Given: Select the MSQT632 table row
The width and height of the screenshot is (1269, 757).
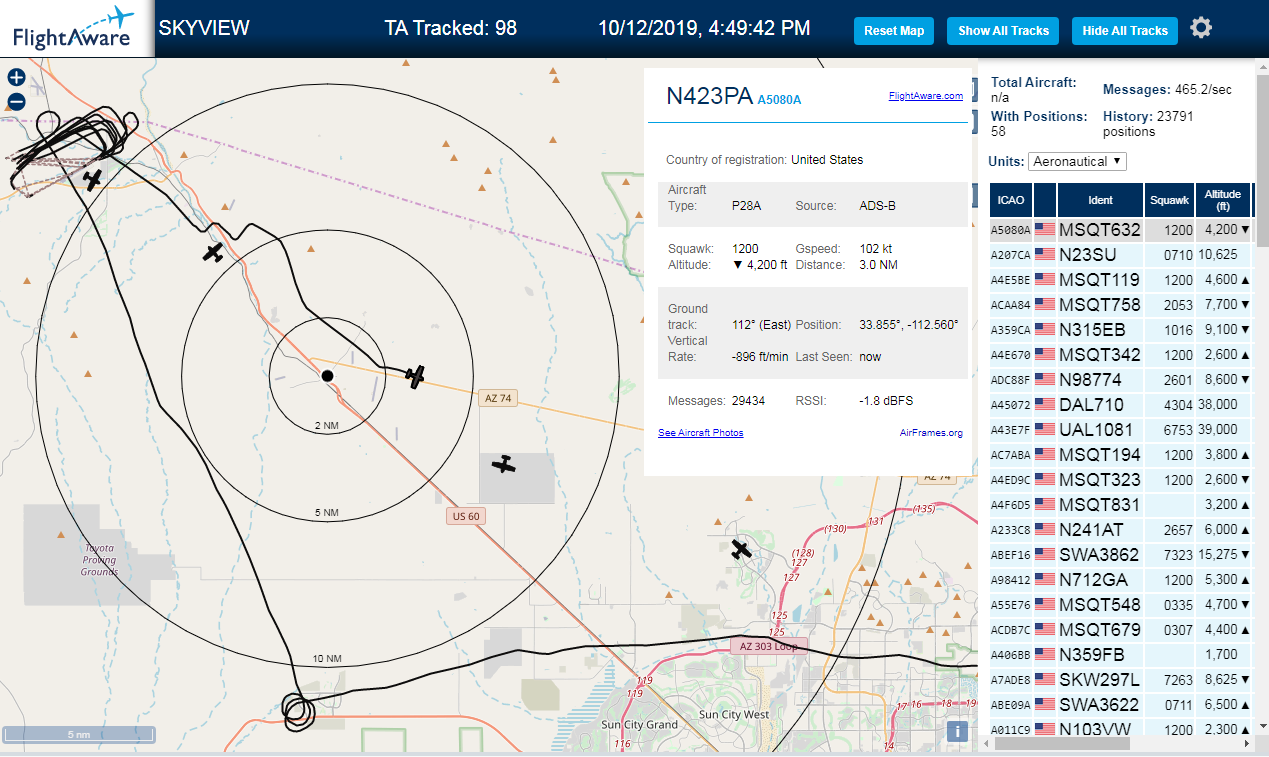Looking at the screenshot, I should coord(1121,230).
